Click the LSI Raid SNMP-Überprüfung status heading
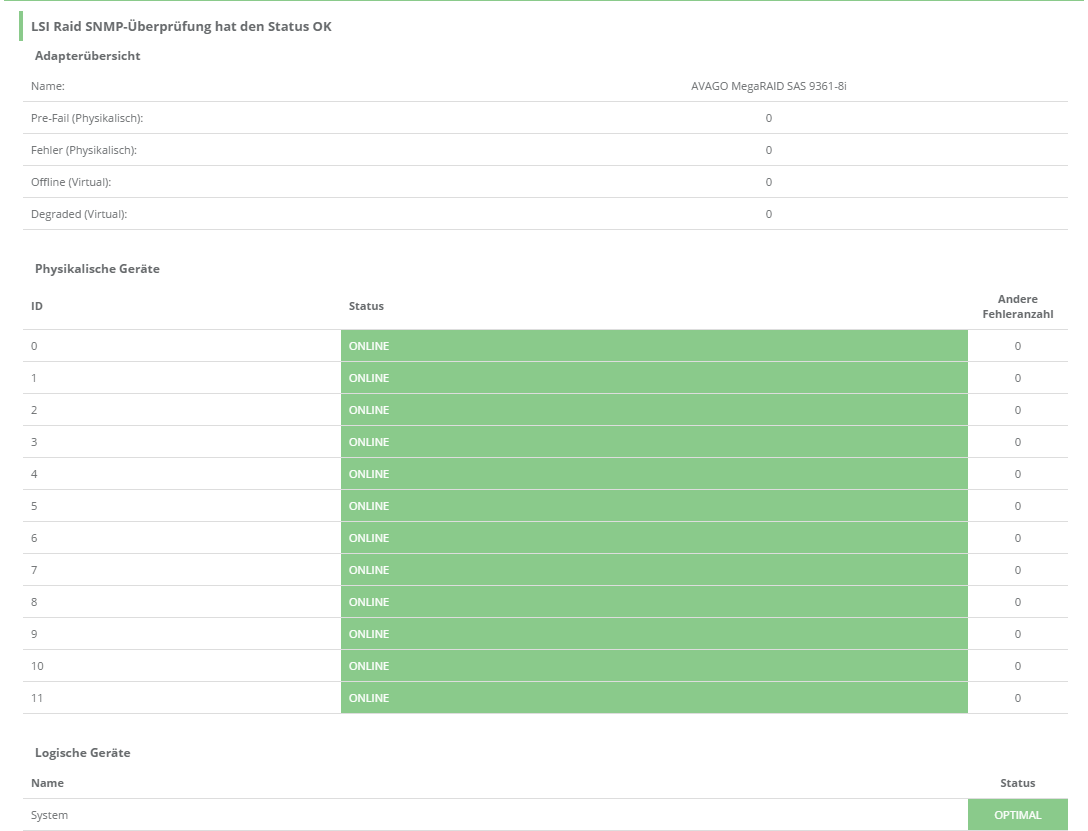The height and width of the screenshot is (831, 1088). click(x=181, y=27)
